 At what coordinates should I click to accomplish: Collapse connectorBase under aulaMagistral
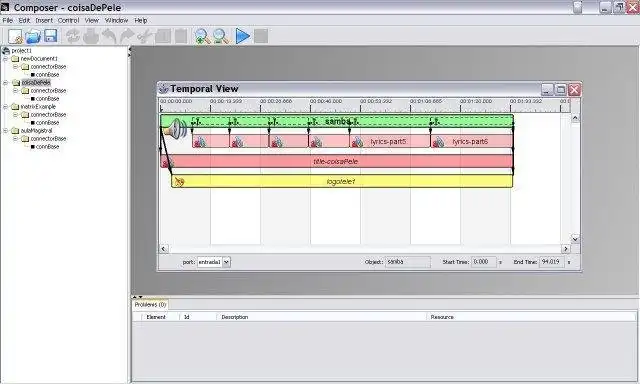16,139
